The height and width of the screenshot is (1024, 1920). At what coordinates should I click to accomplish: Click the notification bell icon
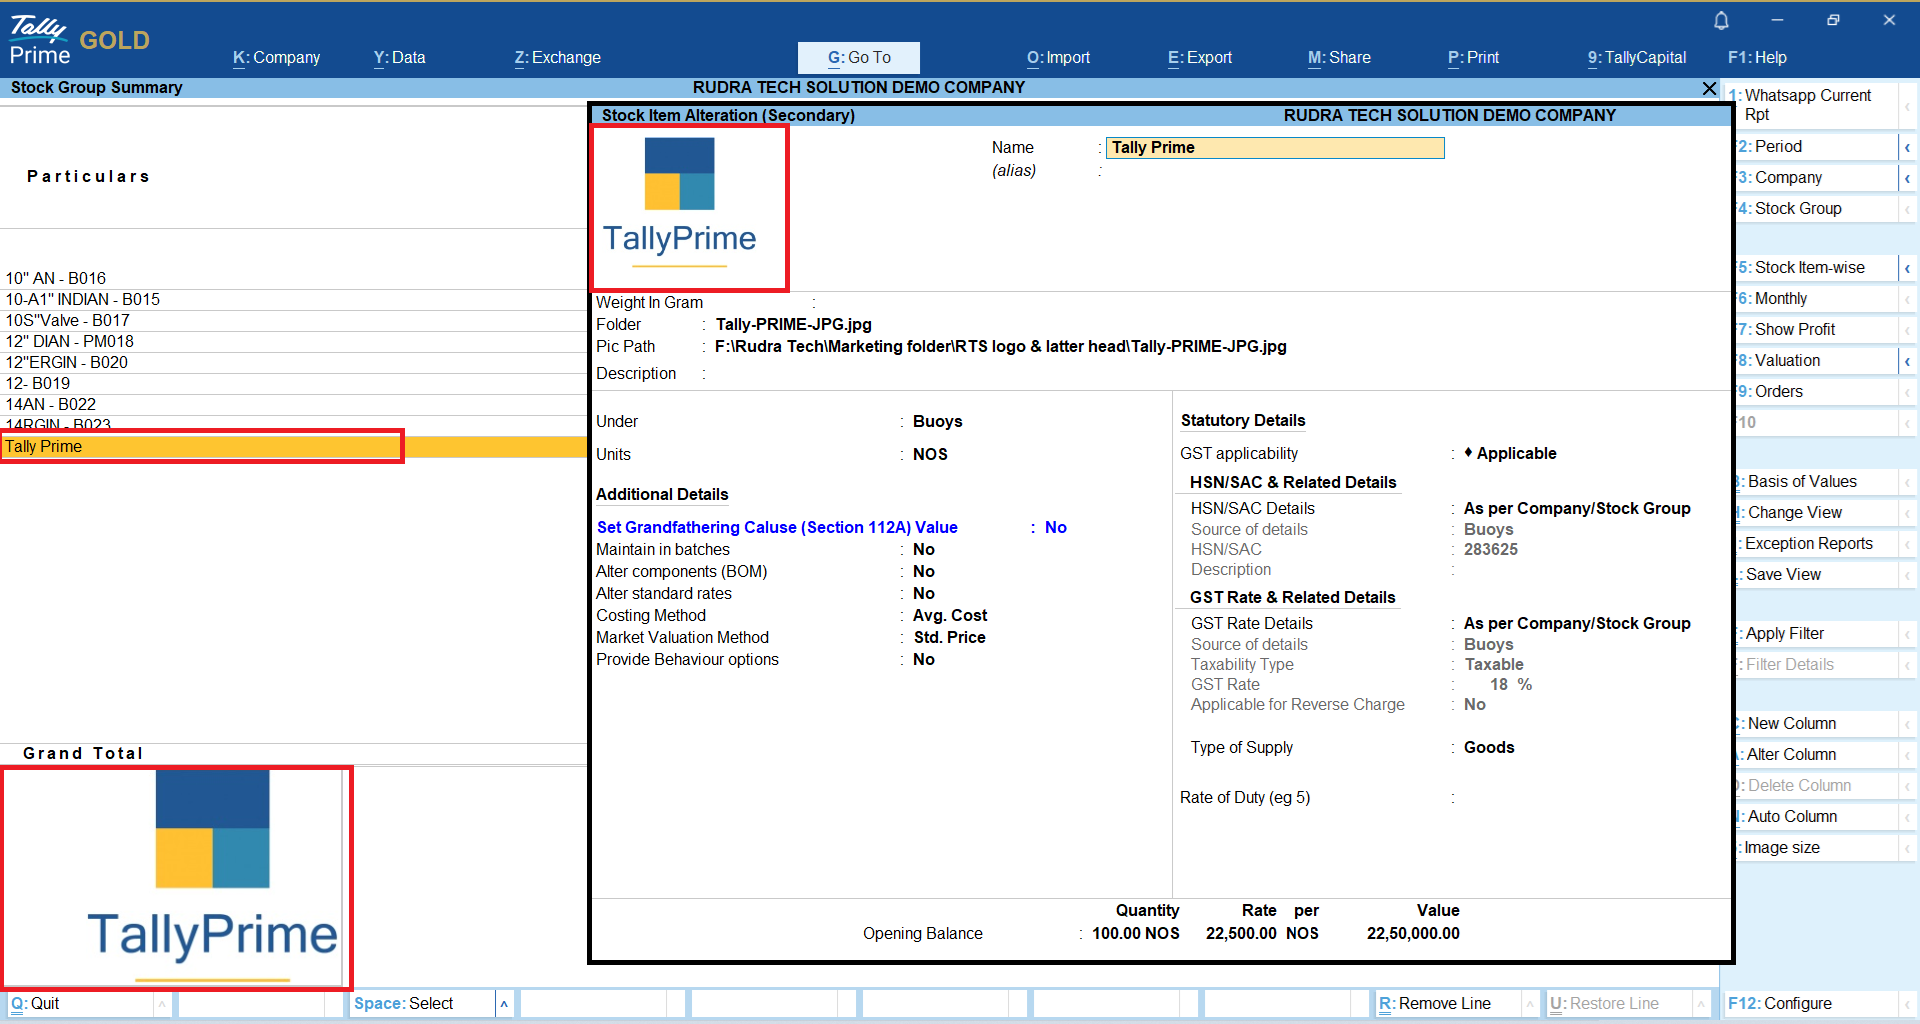point(1721,21)
